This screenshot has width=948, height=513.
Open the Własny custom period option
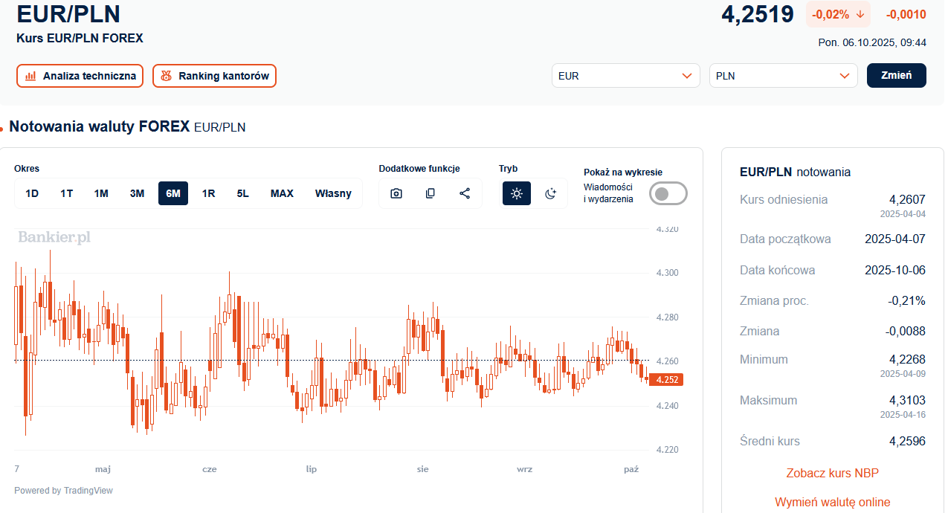coord(333,193)
